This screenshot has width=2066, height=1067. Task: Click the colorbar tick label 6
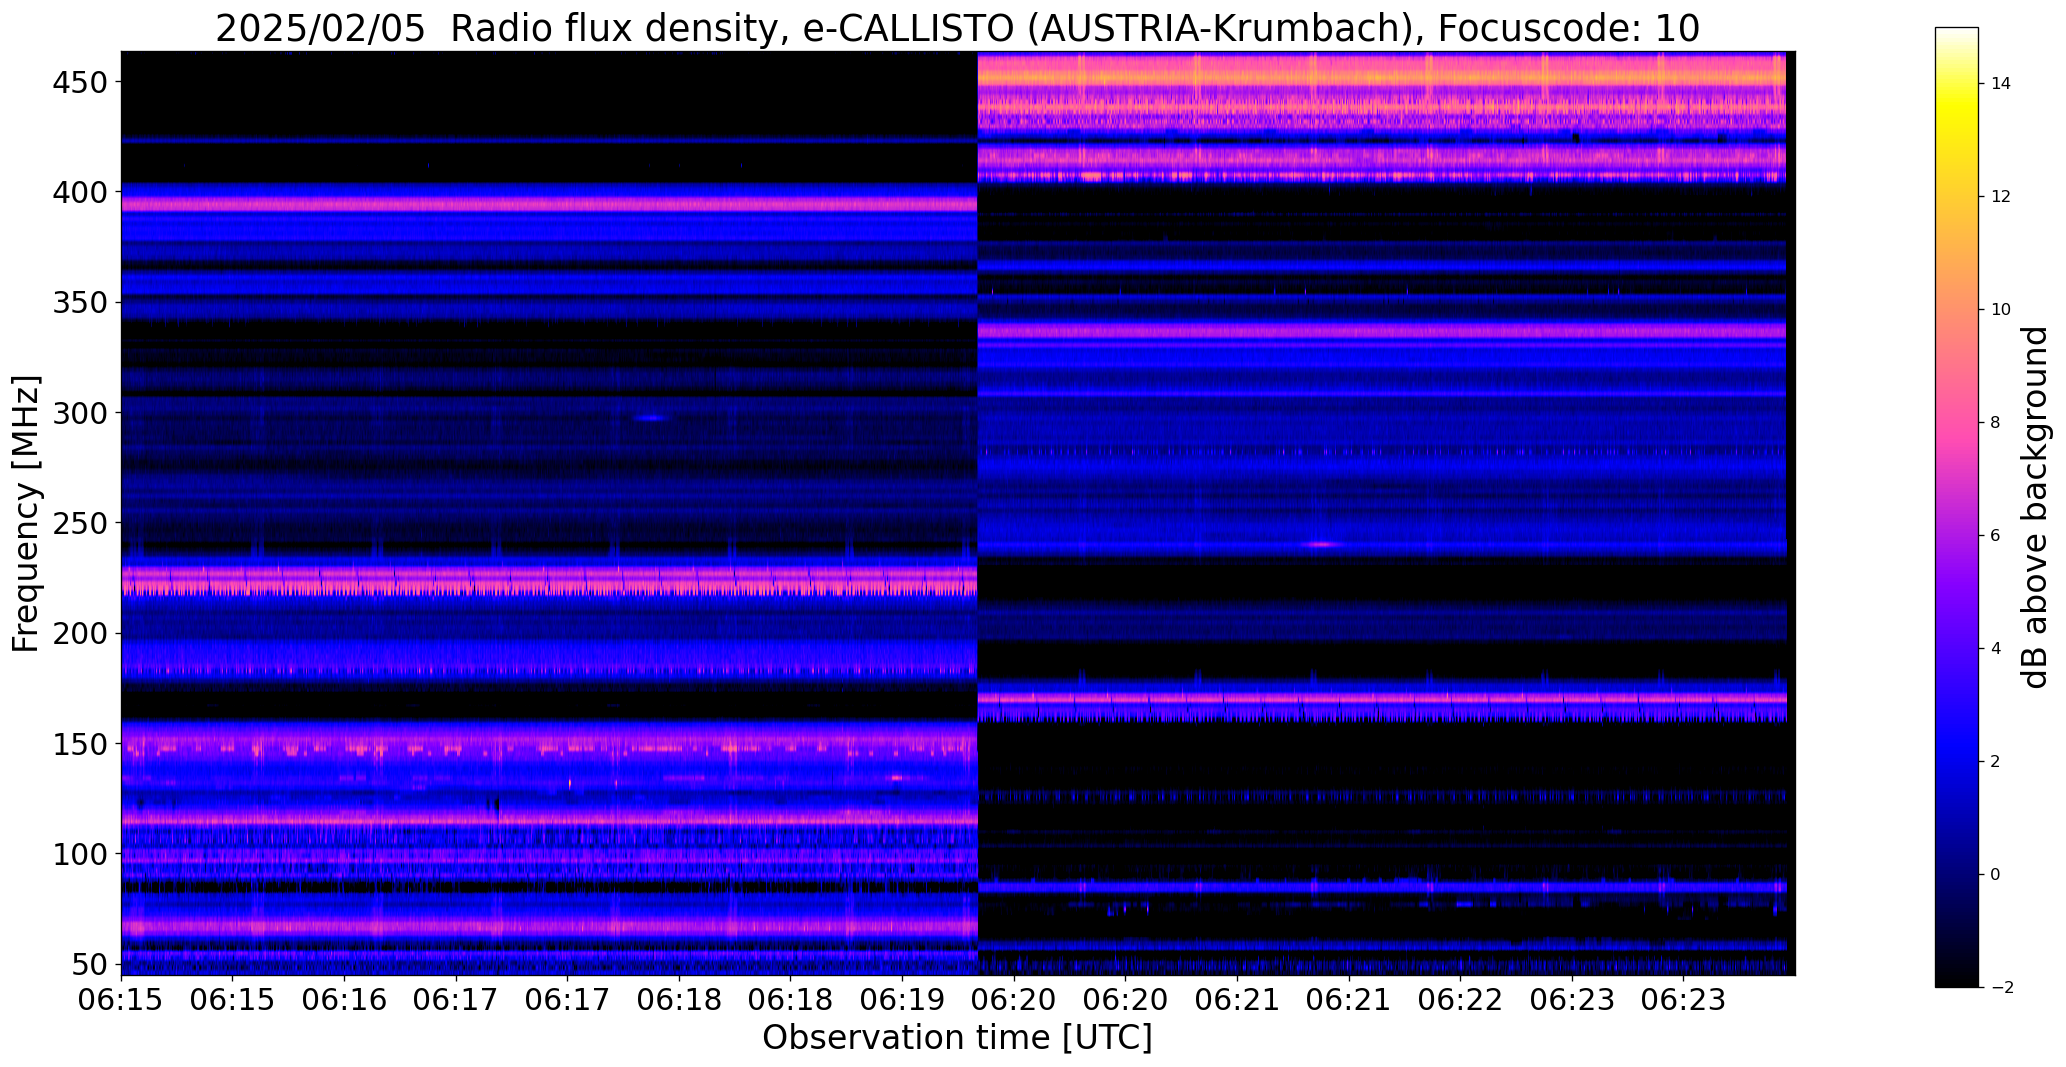tap(1996, 536)
